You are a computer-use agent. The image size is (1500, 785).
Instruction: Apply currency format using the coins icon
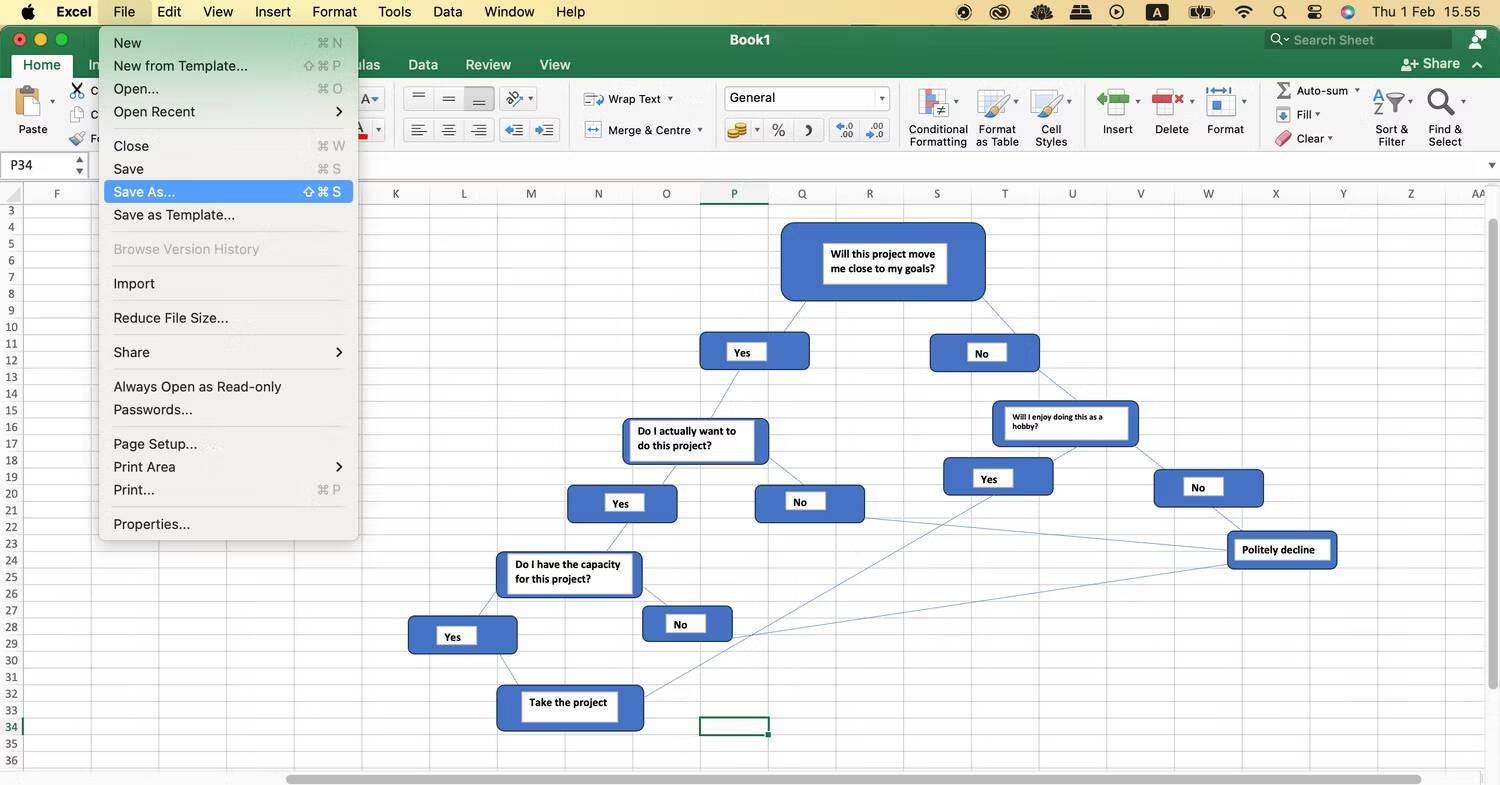[x=738, y=130]
